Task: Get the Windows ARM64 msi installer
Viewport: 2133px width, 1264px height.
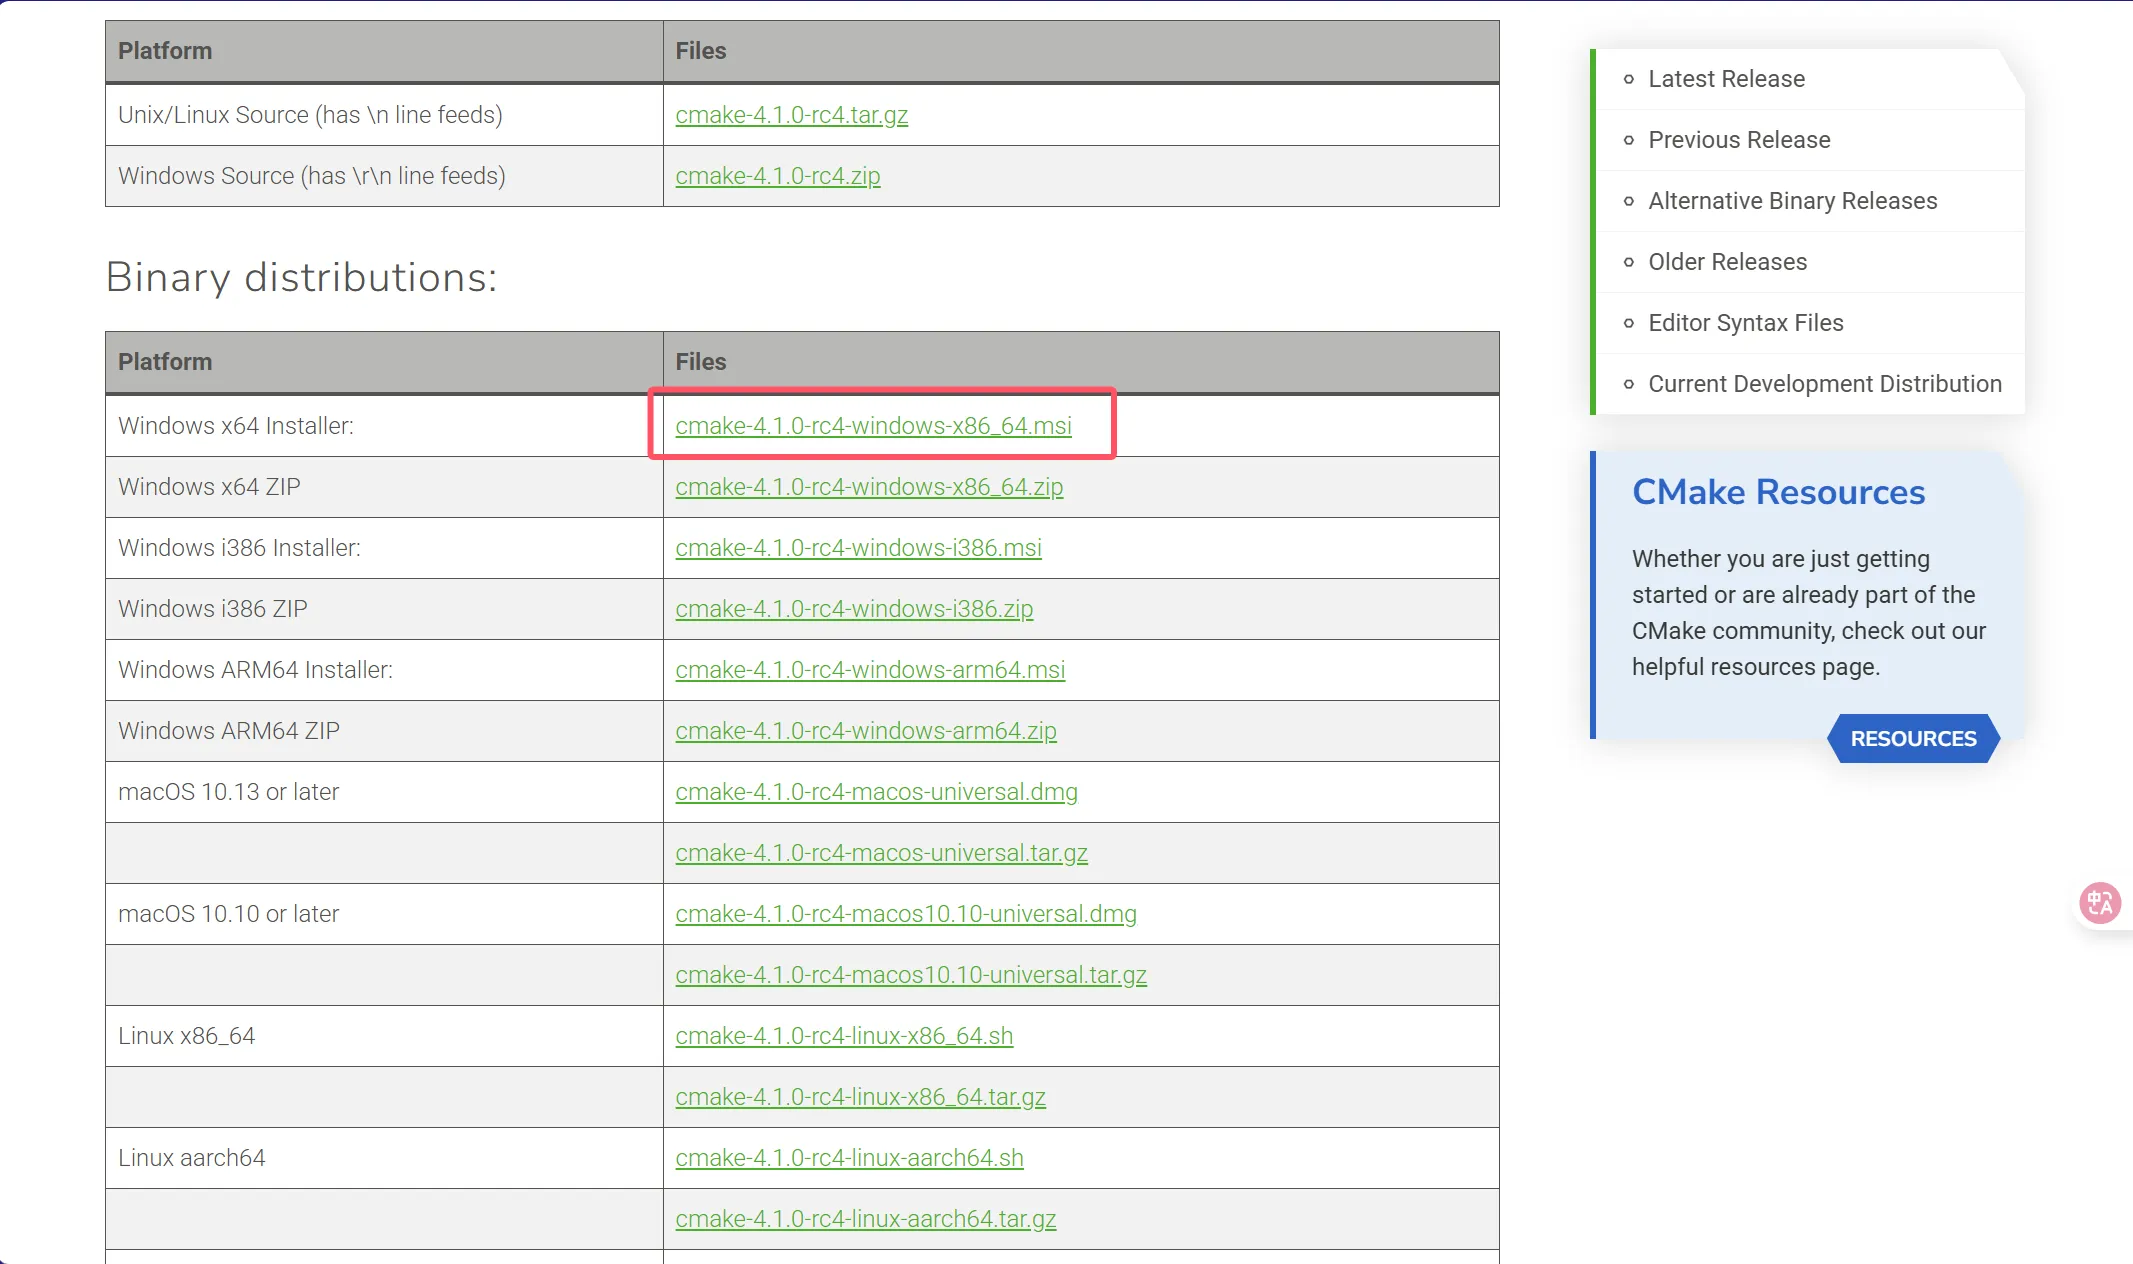Action: 870,670
